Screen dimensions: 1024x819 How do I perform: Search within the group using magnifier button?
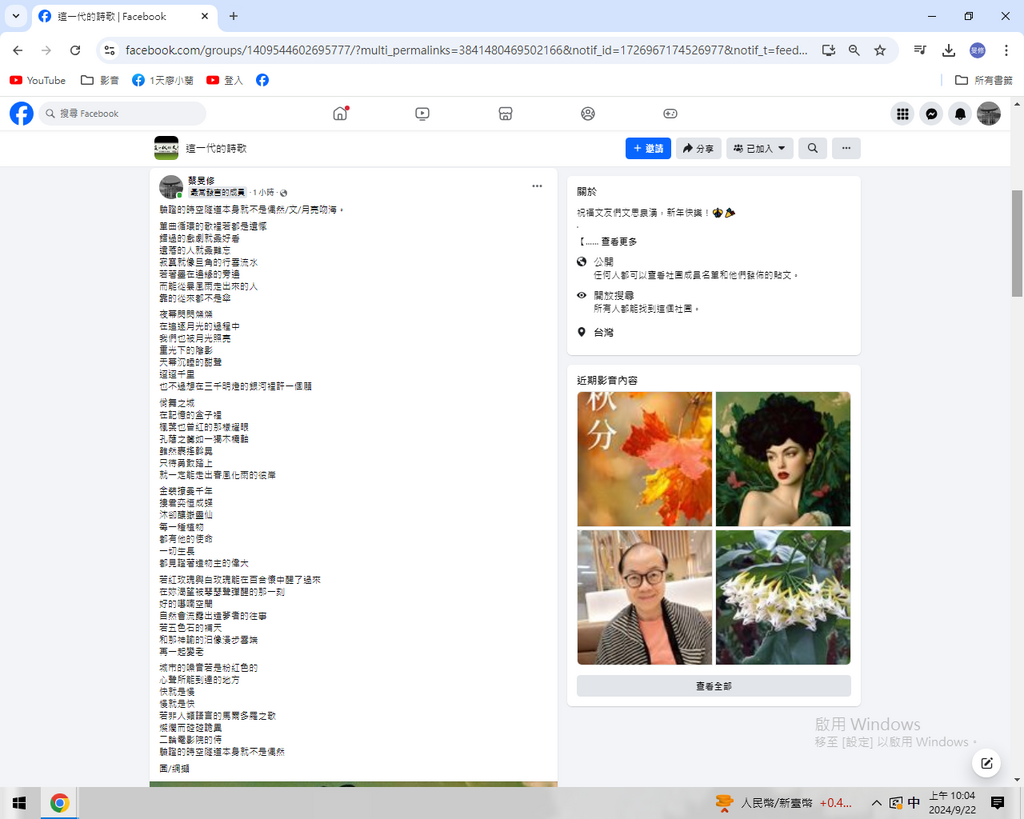click(x=812, y=148)
